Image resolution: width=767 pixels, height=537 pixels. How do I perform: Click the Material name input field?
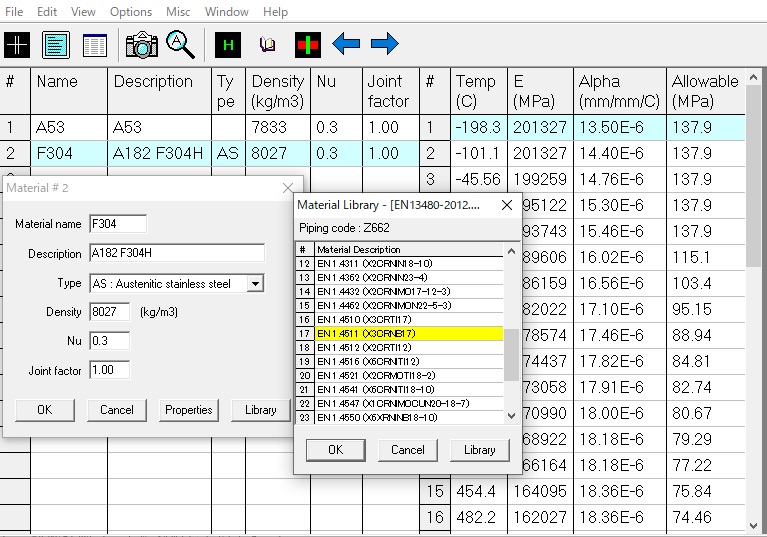click(118, 224)
